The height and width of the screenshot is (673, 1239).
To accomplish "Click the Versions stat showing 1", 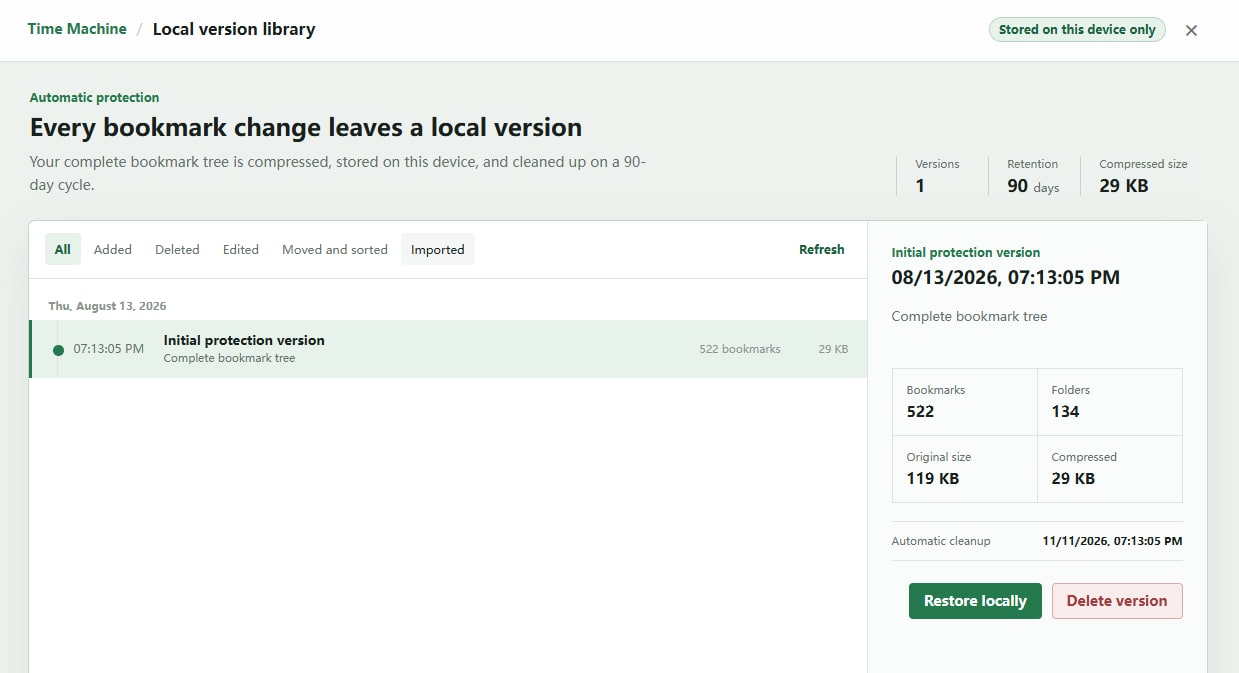I will click(937, 176).
